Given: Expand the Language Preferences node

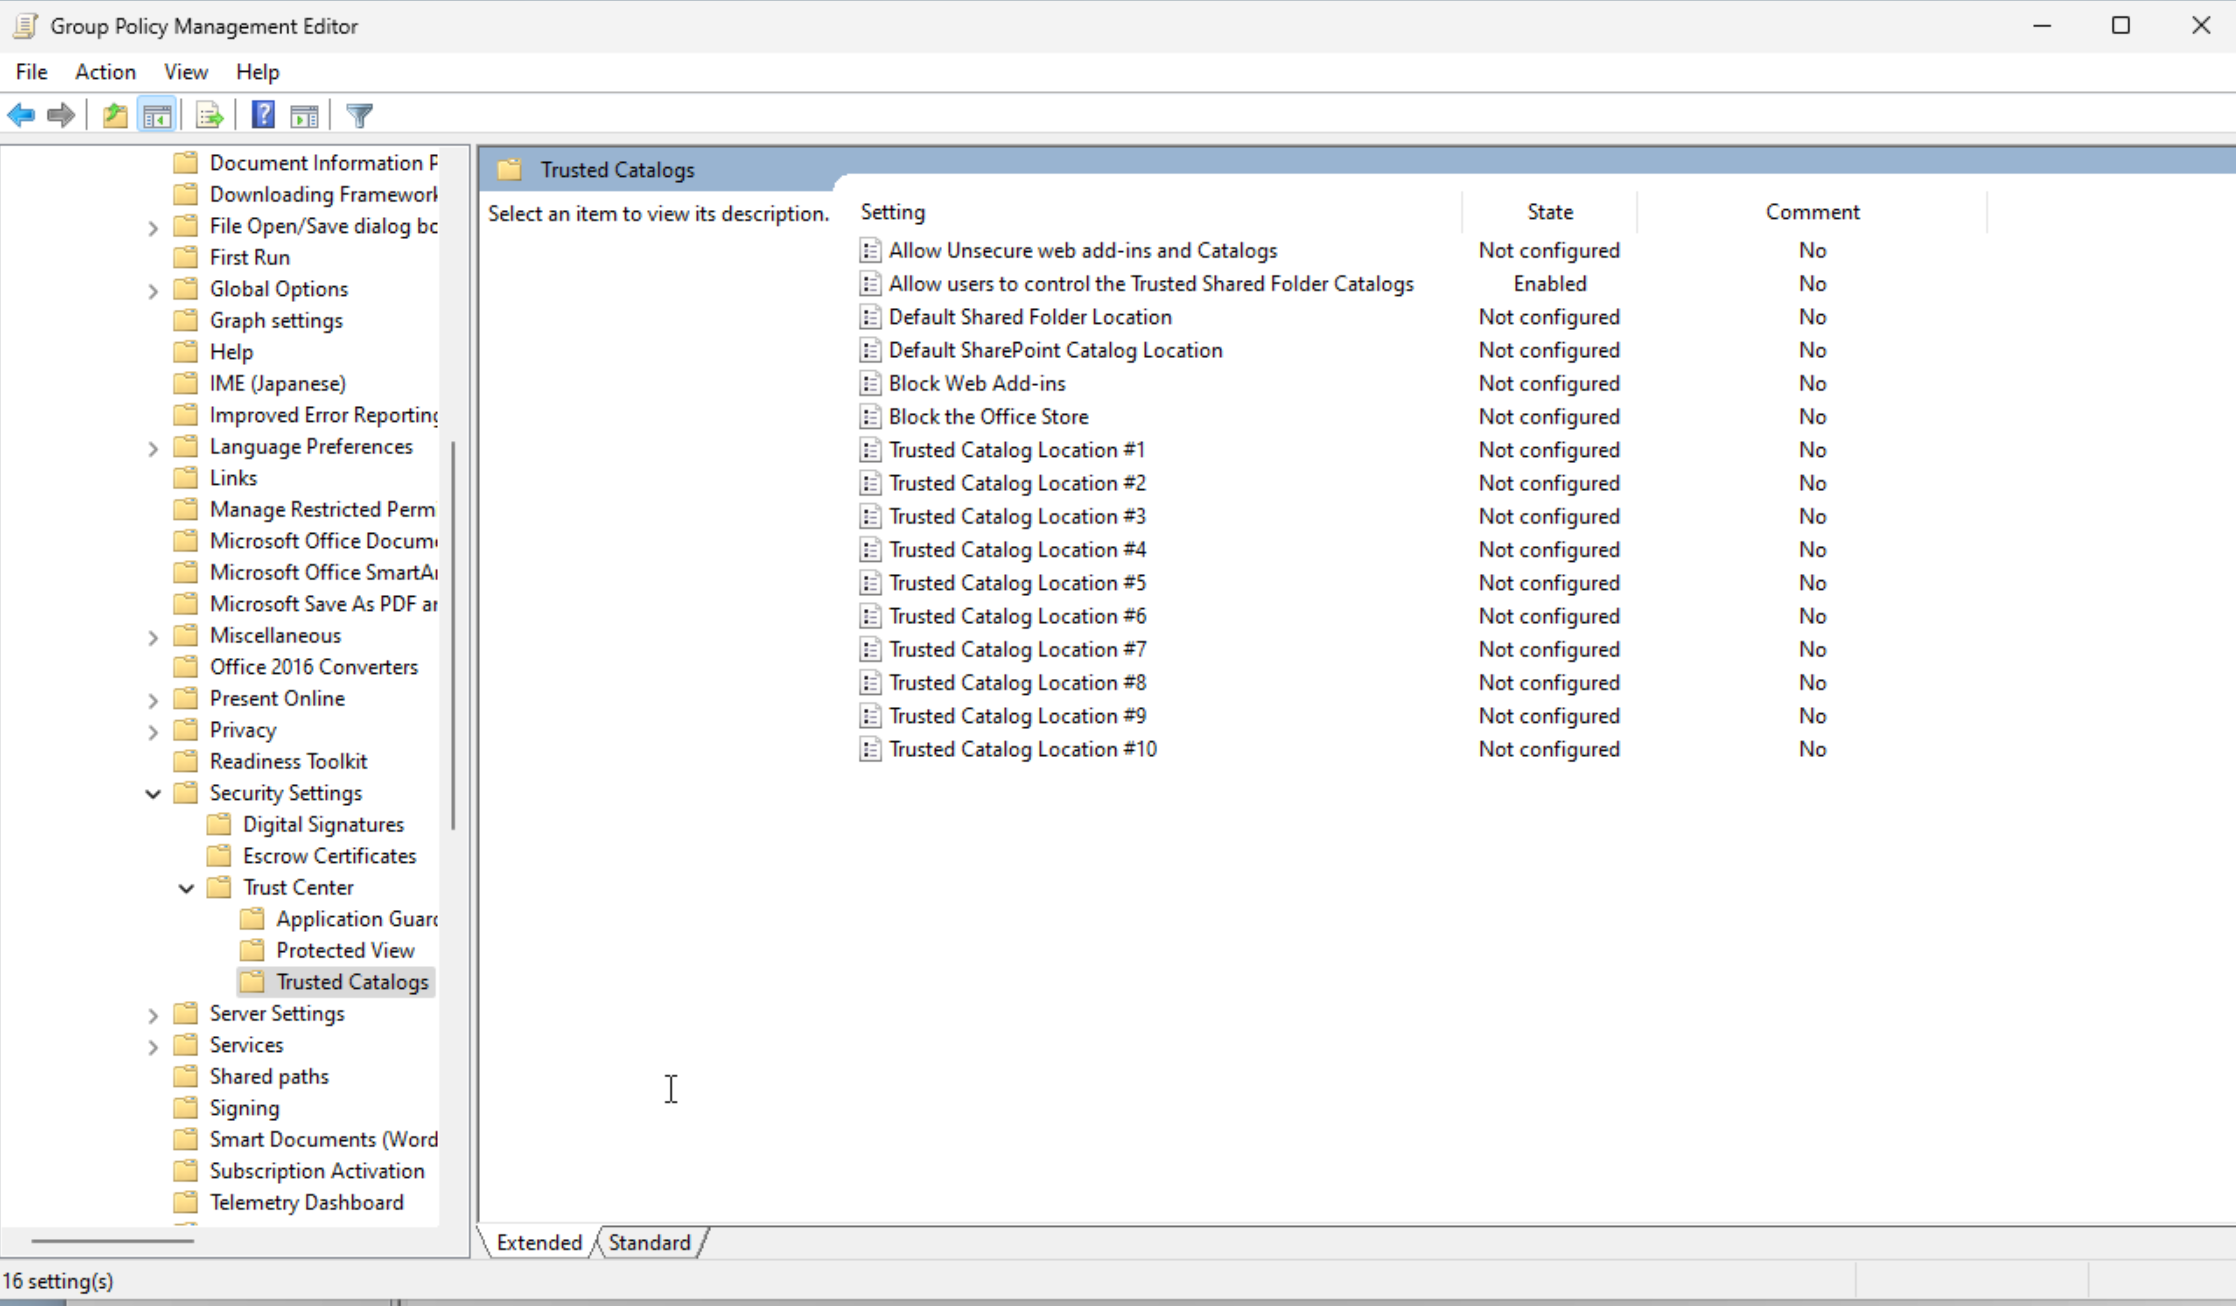Looking at the screenshot, I should coord(153,449).
